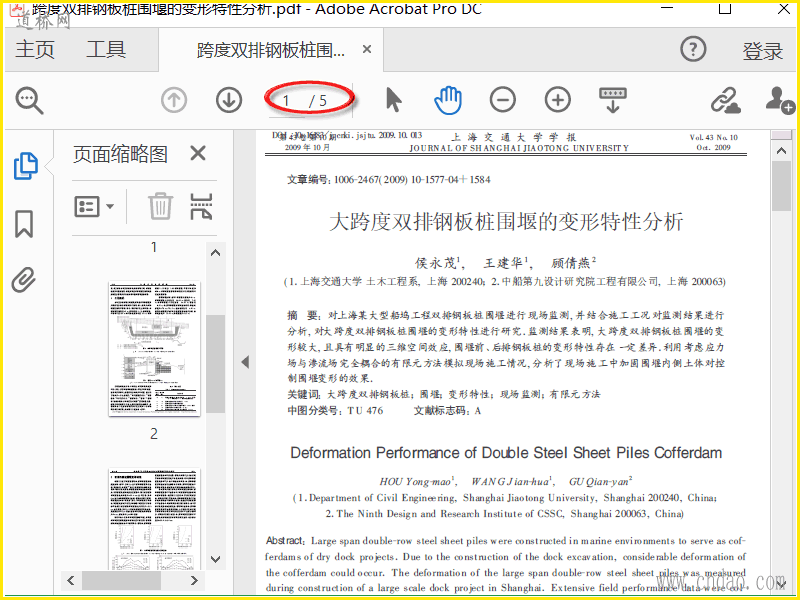Click the thumbnail panel vertical scrollbar thumb
800x600 pixels.
pos(215,364)
